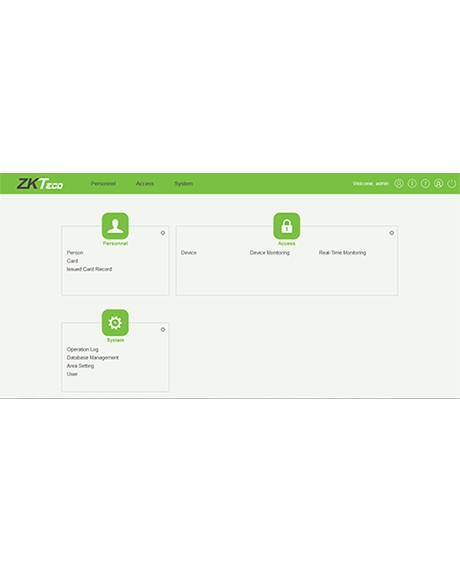Open the System menu in top bar

click(x=184, y=184)
